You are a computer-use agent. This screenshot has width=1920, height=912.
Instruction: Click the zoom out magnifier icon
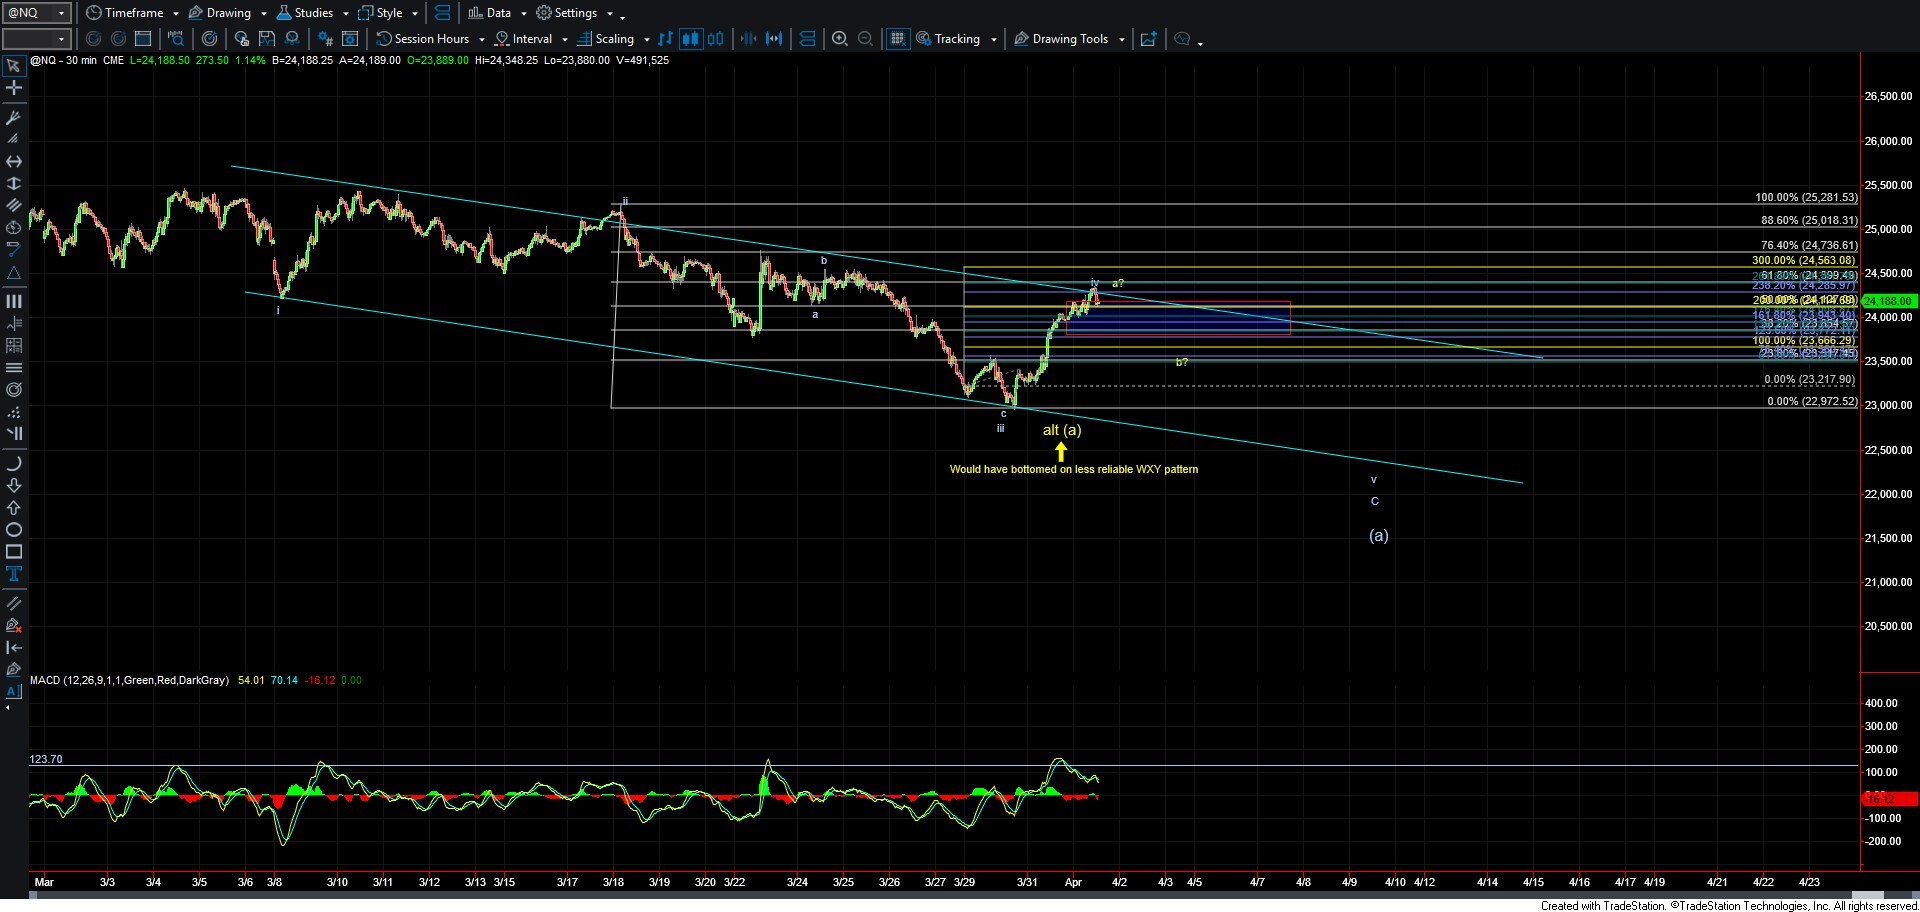pos(866,39)
